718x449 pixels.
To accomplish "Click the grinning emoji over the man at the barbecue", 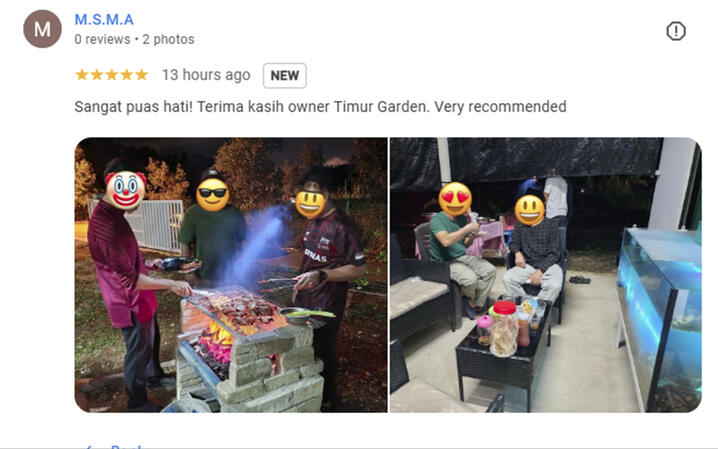I will click(310, 204).
